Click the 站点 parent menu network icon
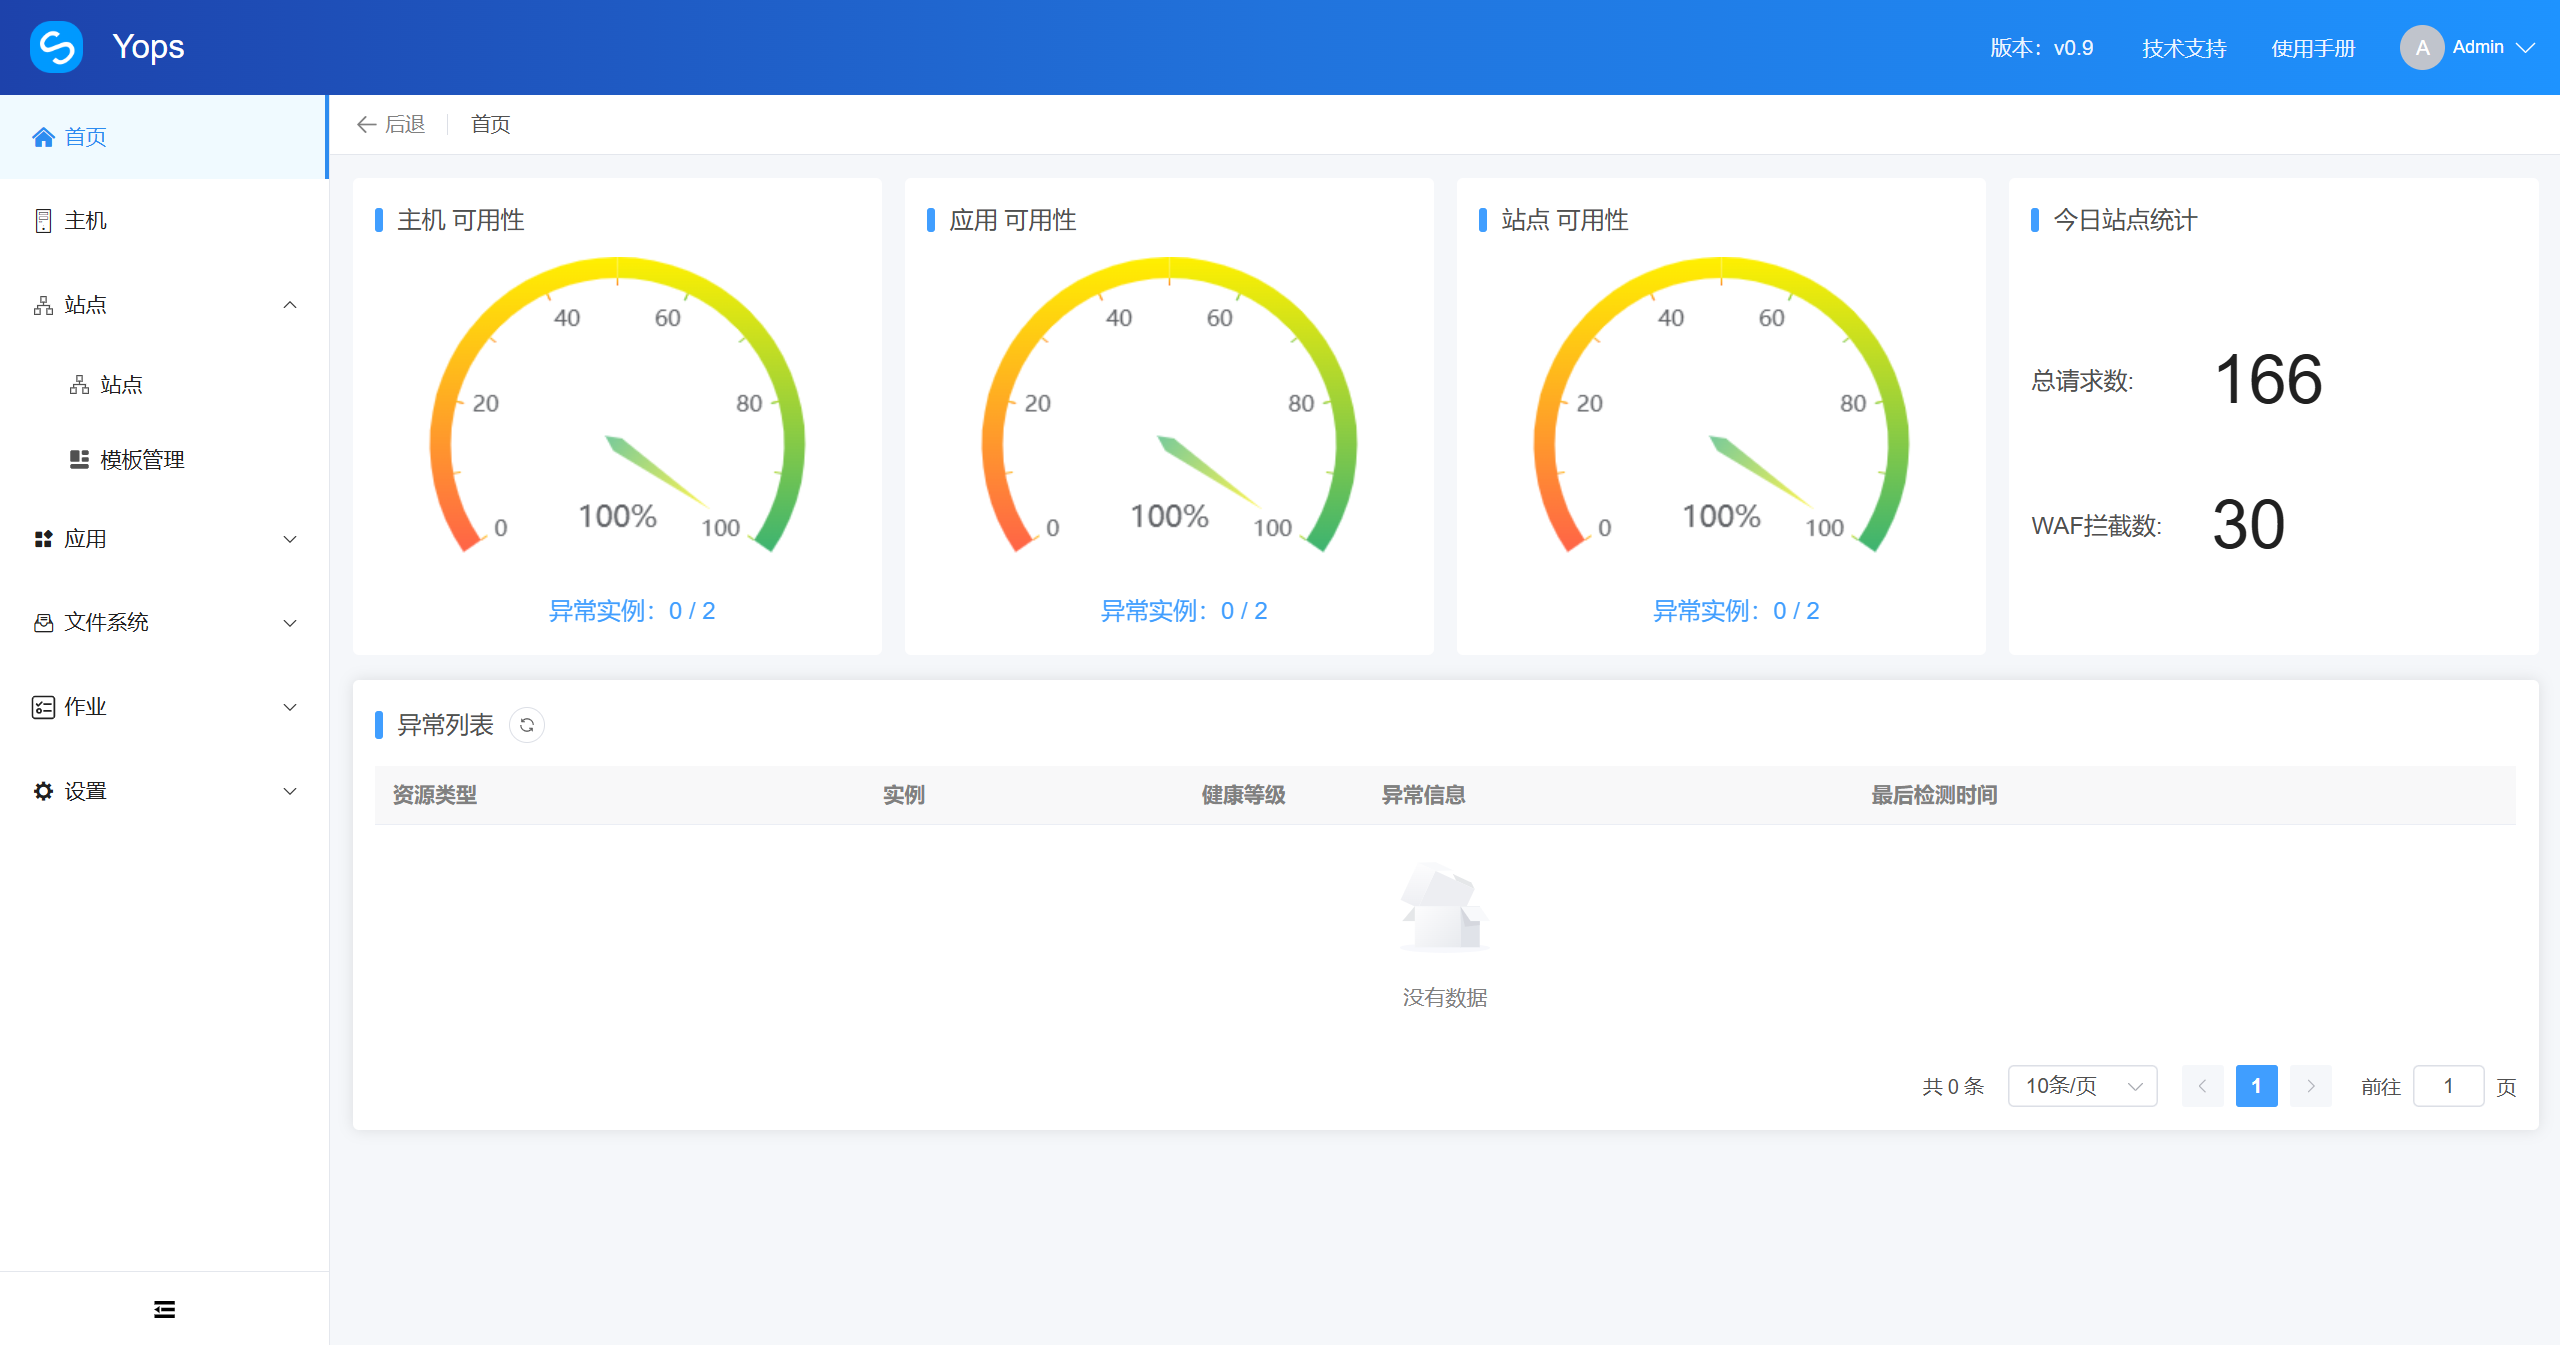The width and height of the screenshot is (2560, 1345). tap(43, 305)
